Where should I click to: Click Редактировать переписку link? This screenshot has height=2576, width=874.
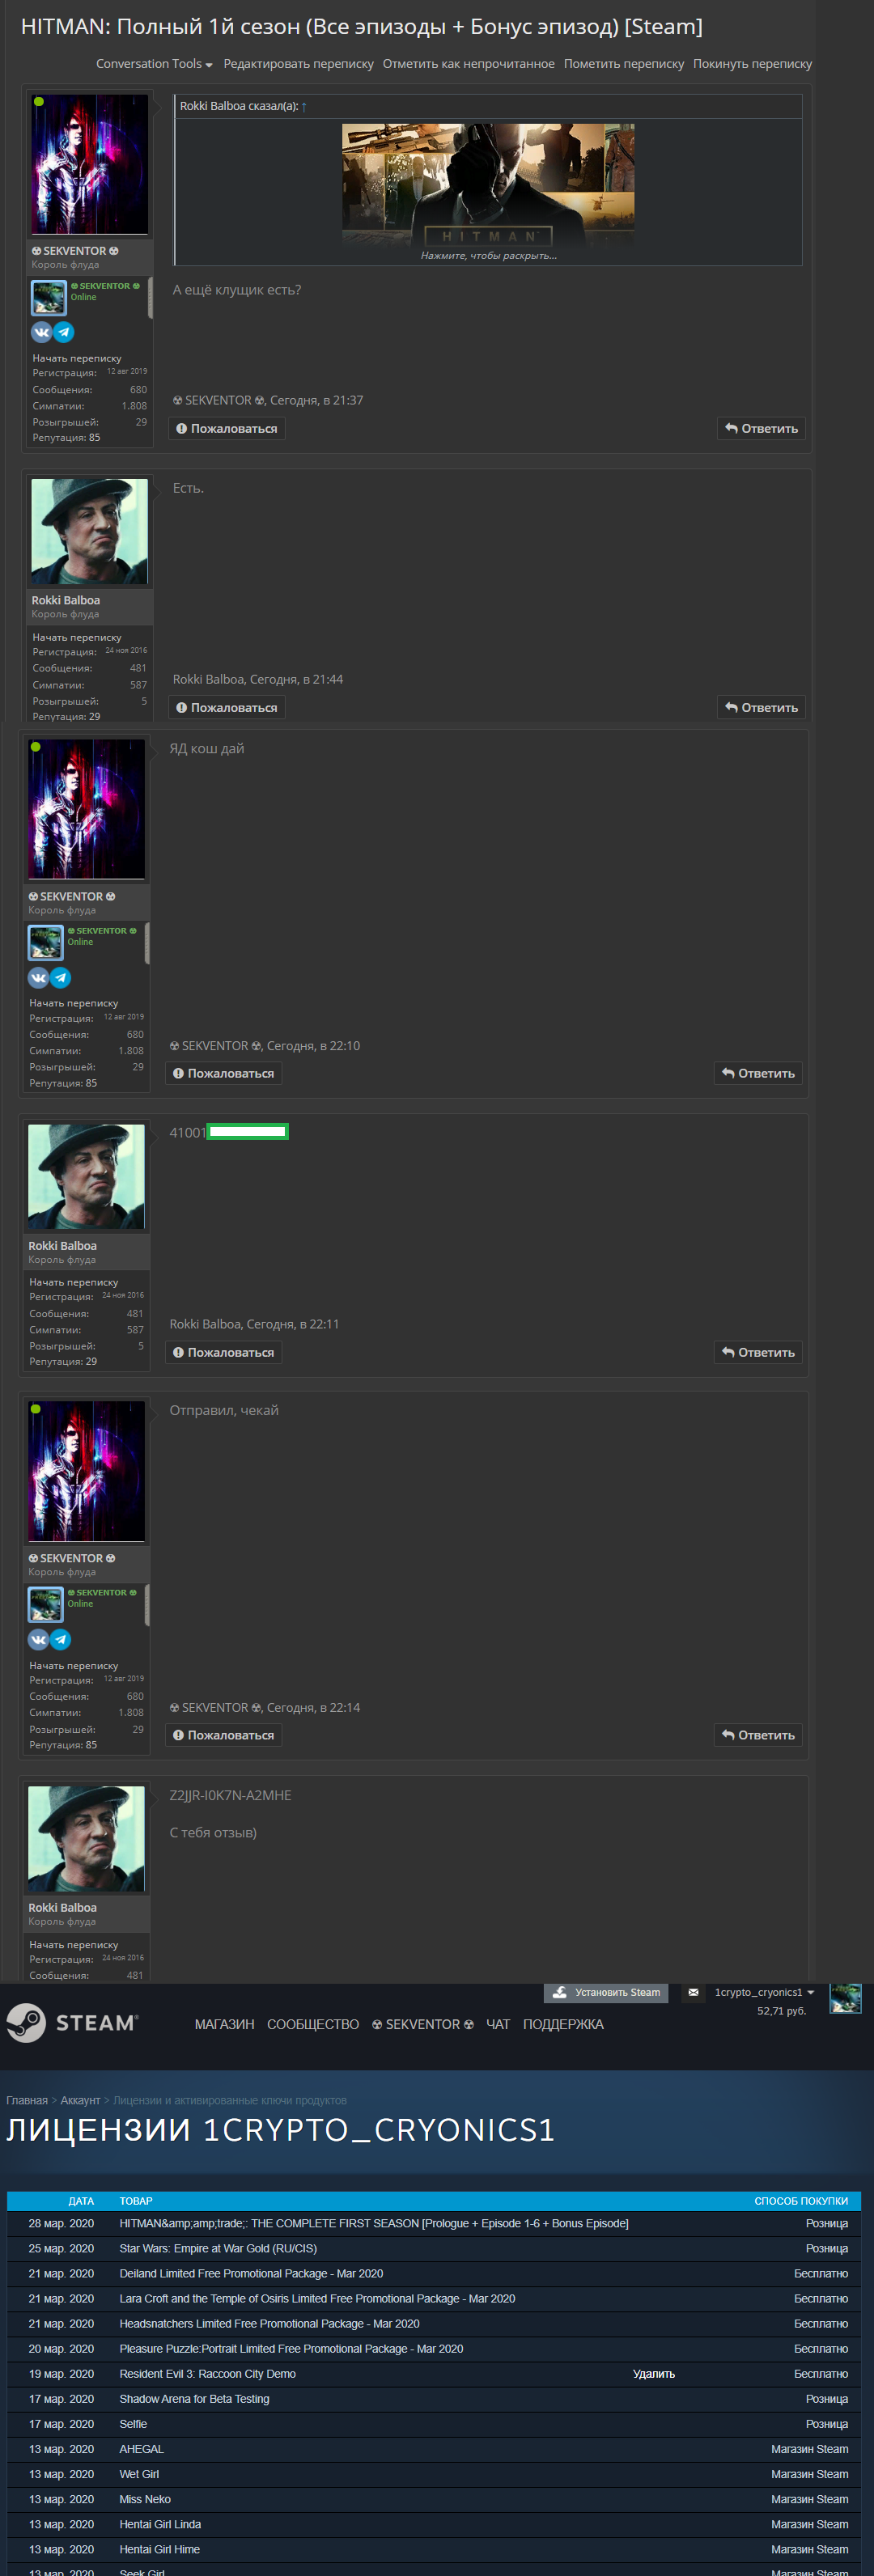[x=298, y=64]
